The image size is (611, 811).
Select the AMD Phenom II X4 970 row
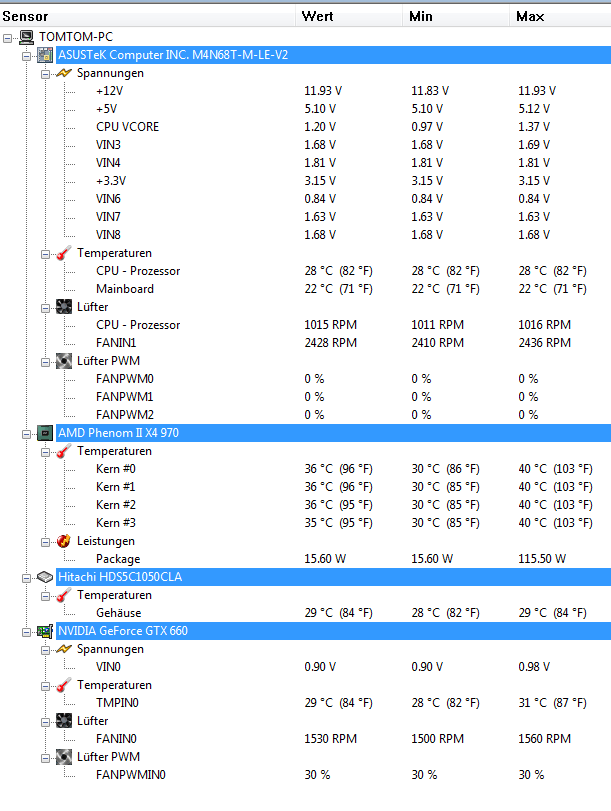point(333,433)
